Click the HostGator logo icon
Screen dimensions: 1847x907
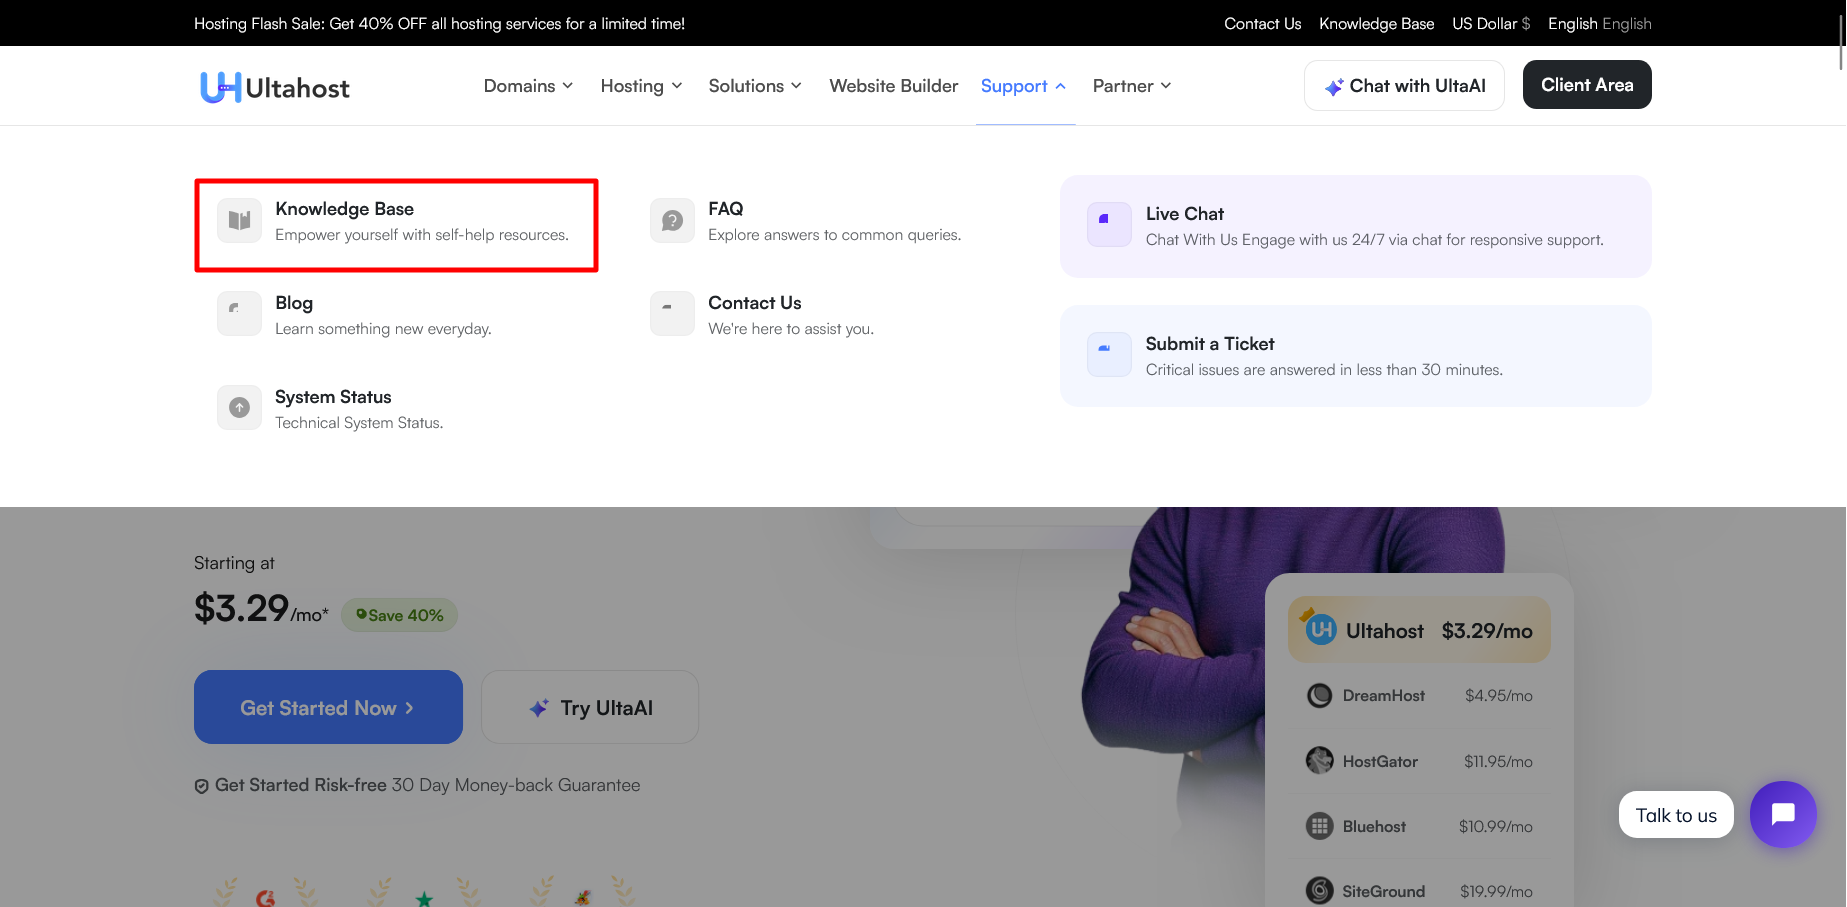[x=1320, y=760]
